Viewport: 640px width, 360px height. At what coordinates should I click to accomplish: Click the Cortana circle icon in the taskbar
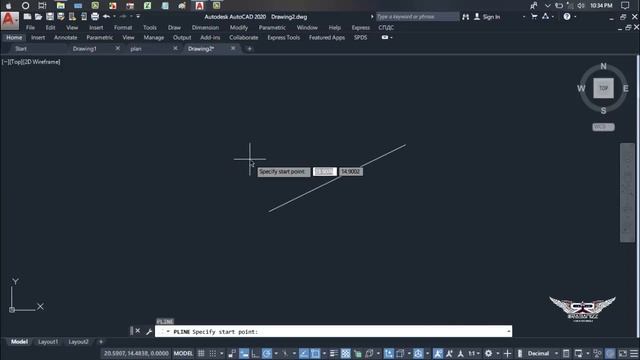click(25, 5)
